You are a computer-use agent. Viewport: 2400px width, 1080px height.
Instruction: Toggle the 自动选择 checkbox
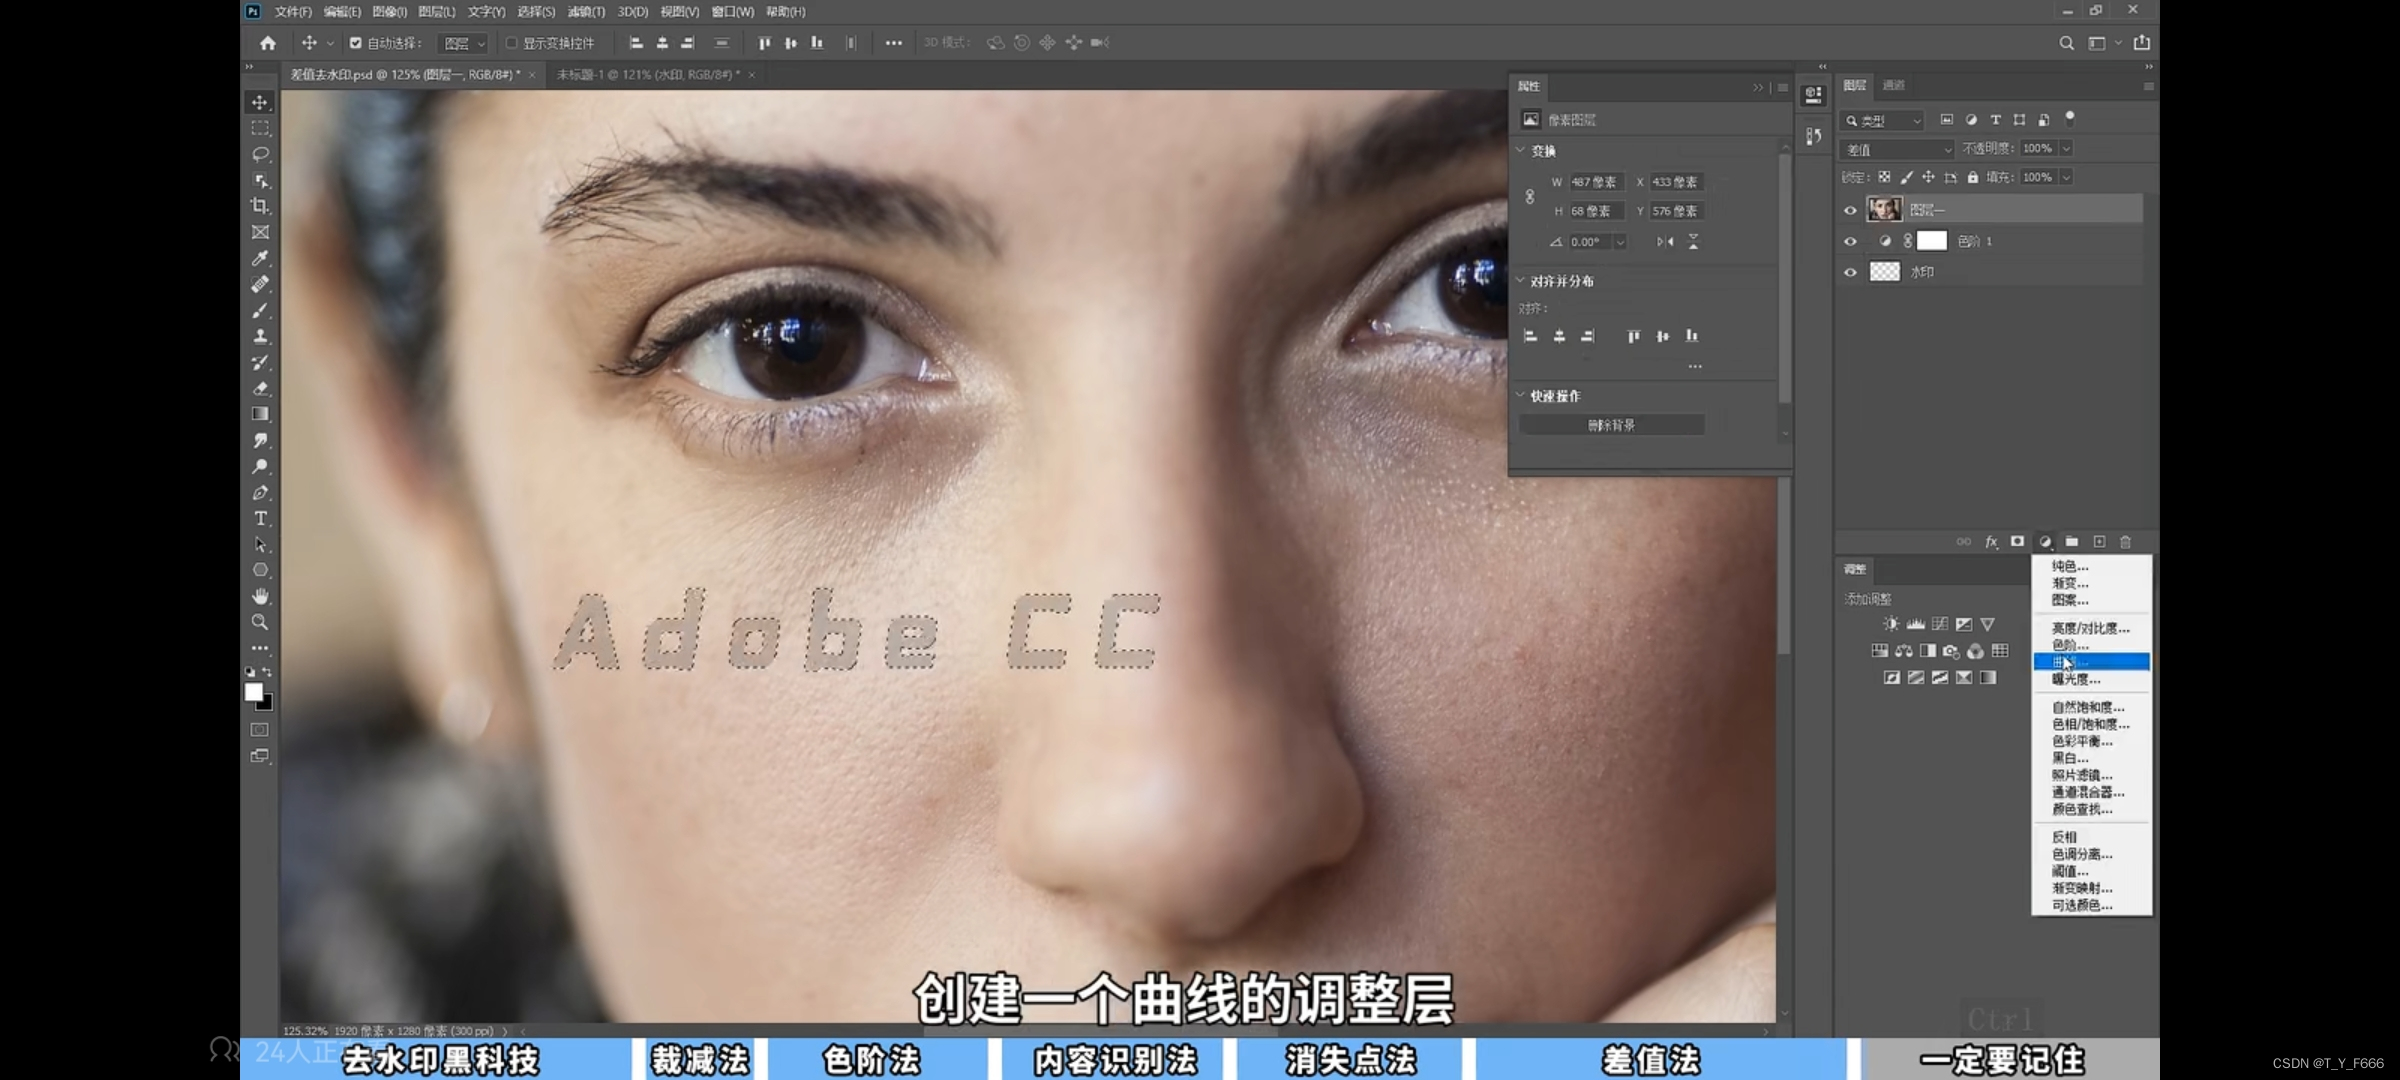tap(355, 43)
